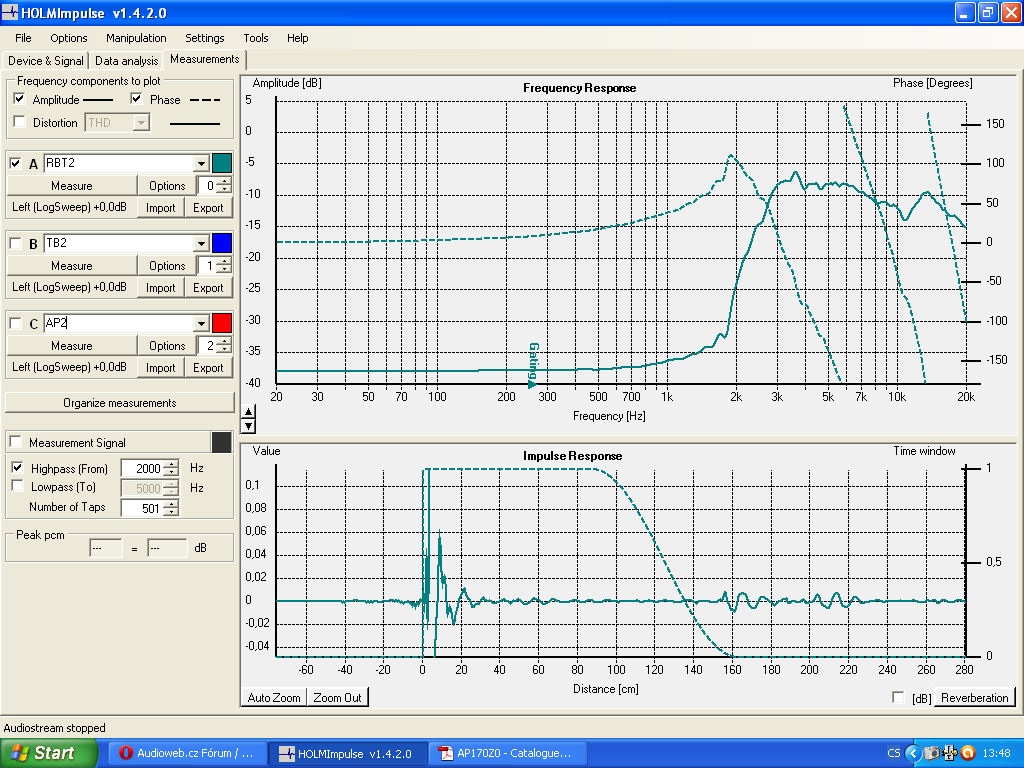Click the HOLMImpulse title bar app icon
This screenshot has height=768, width=1024.
[10, 12]
